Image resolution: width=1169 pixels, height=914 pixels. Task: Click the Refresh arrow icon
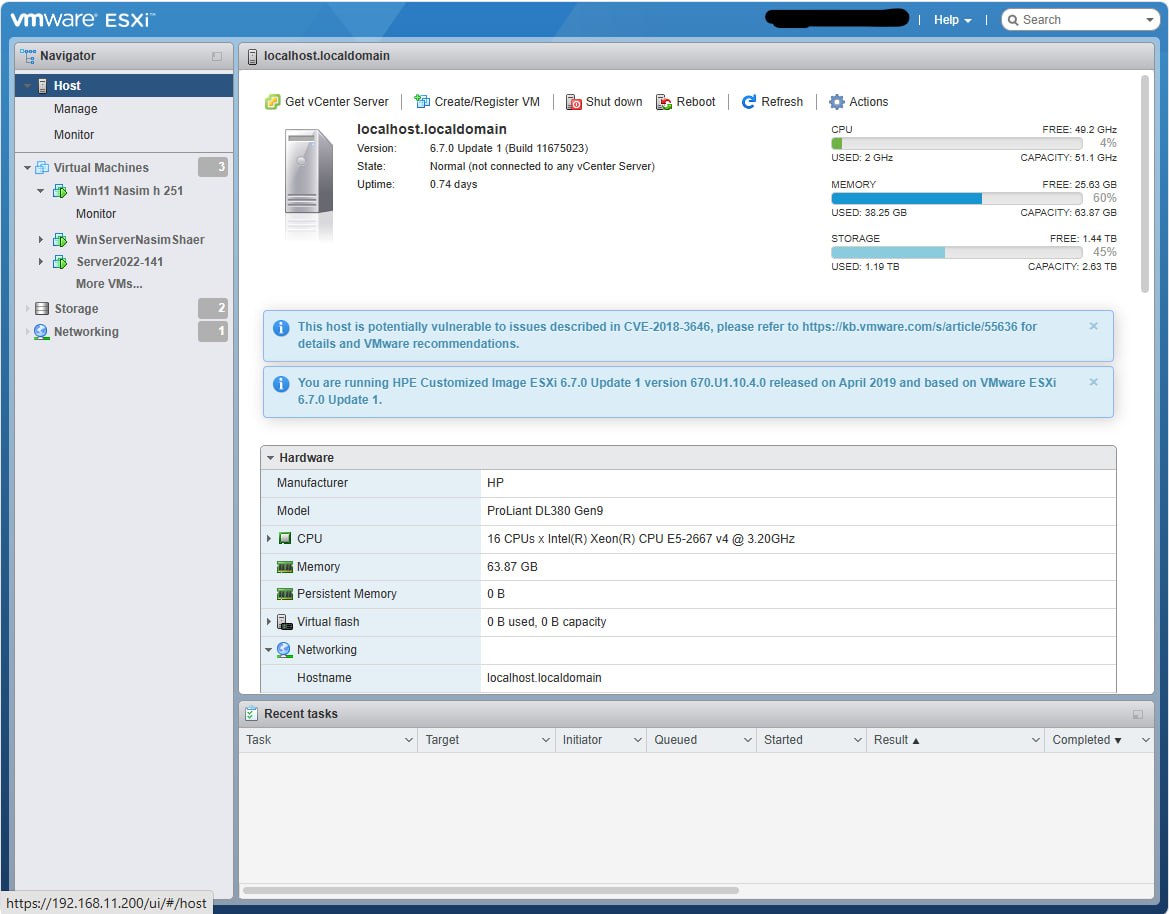[x=749, y=101]
